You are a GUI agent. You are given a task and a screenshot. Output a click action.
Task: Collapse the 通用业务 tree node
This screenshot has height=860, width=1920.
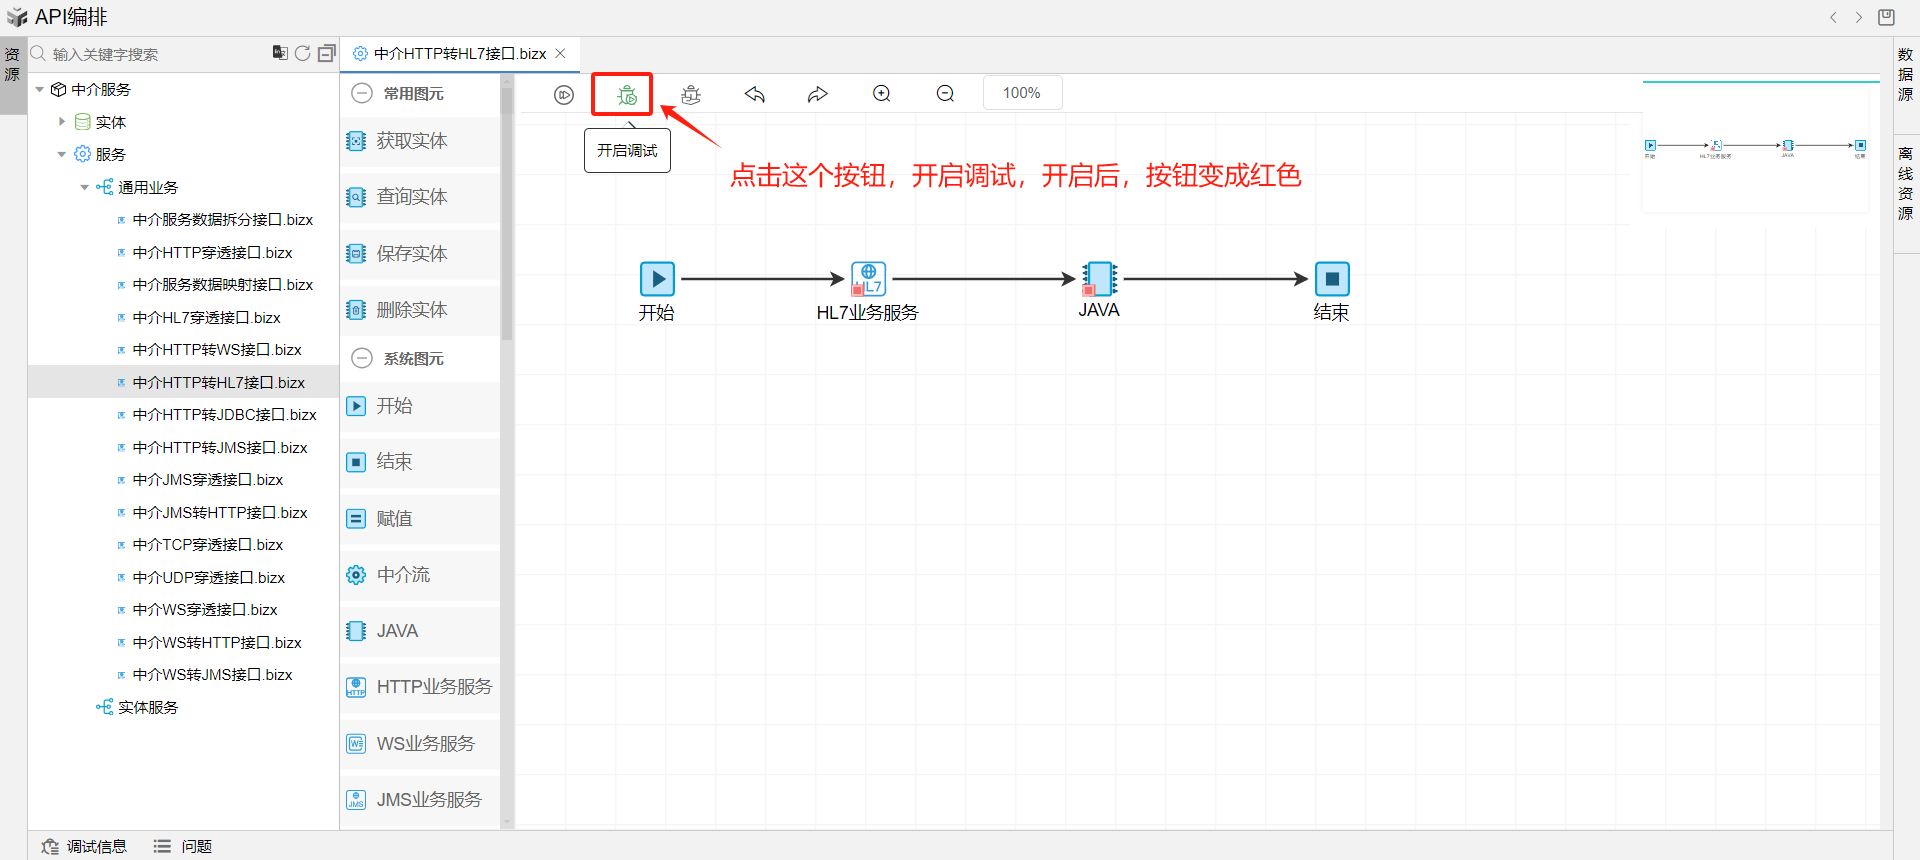click(84, 187)
